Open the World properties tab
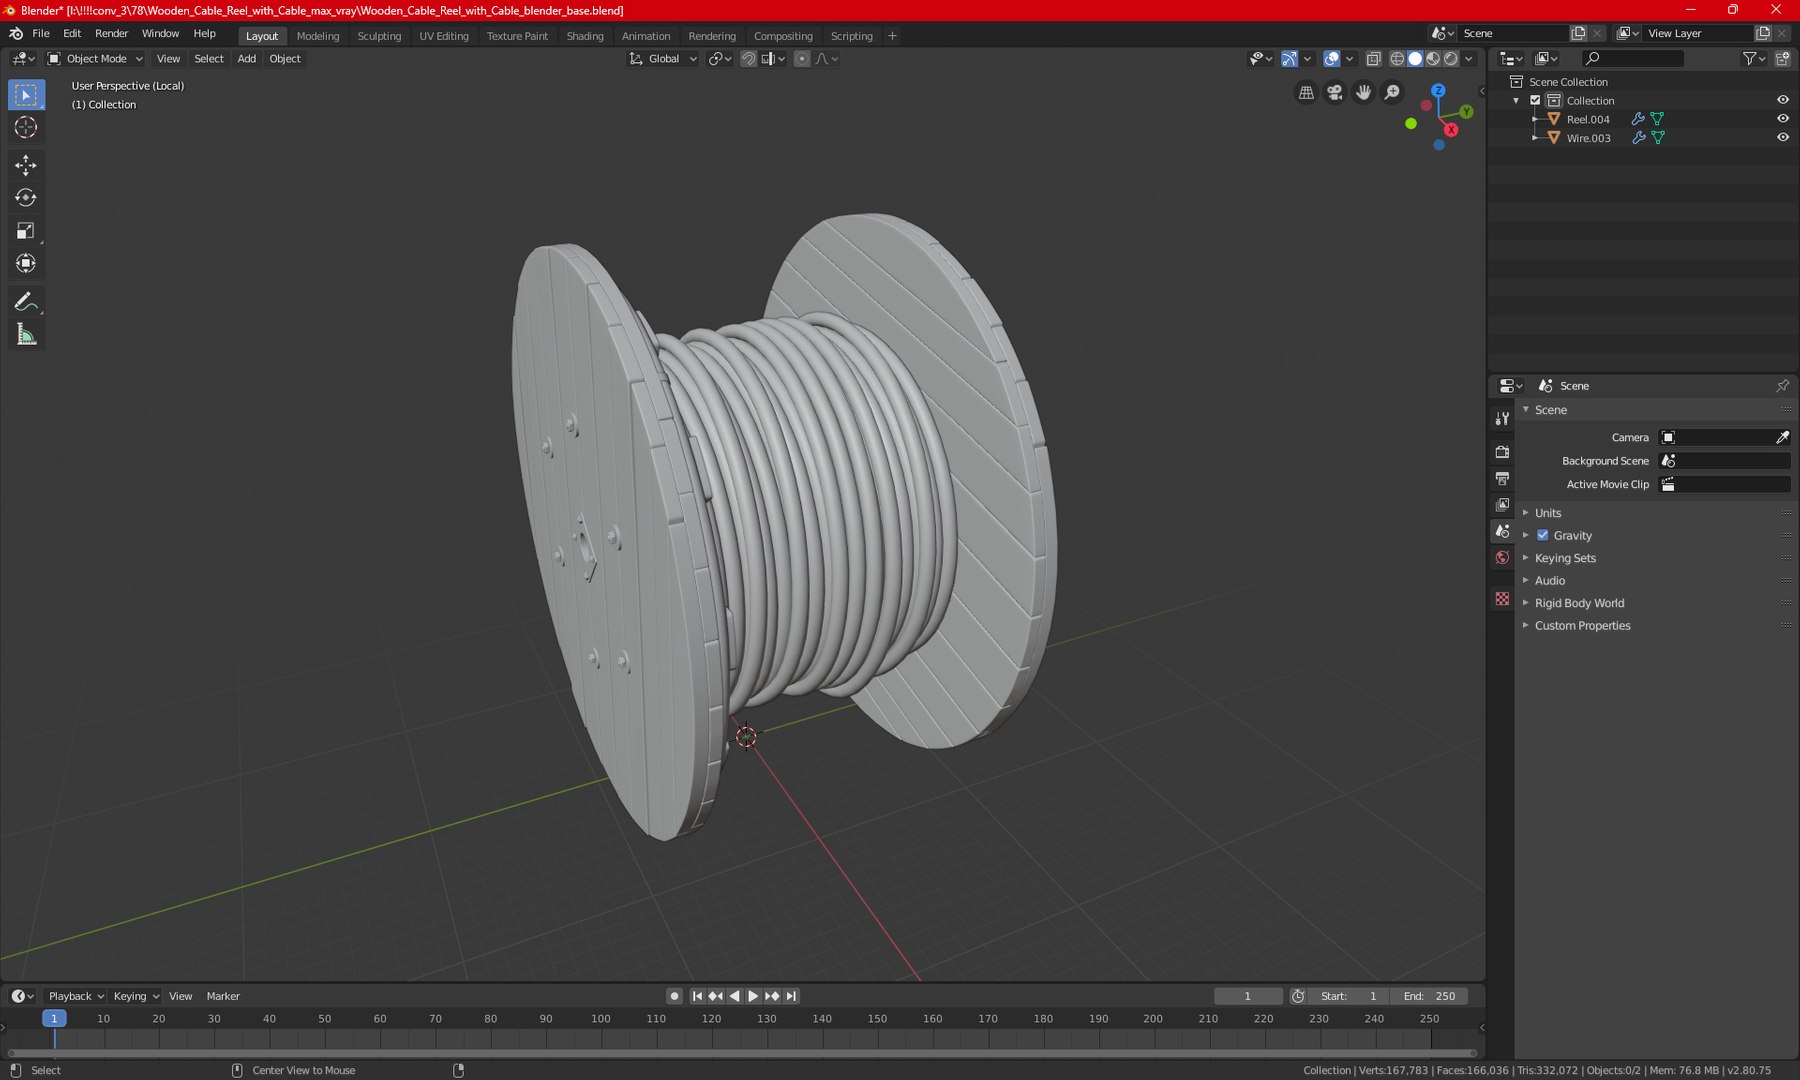1800x1080 pixels. pos(1502,558)
